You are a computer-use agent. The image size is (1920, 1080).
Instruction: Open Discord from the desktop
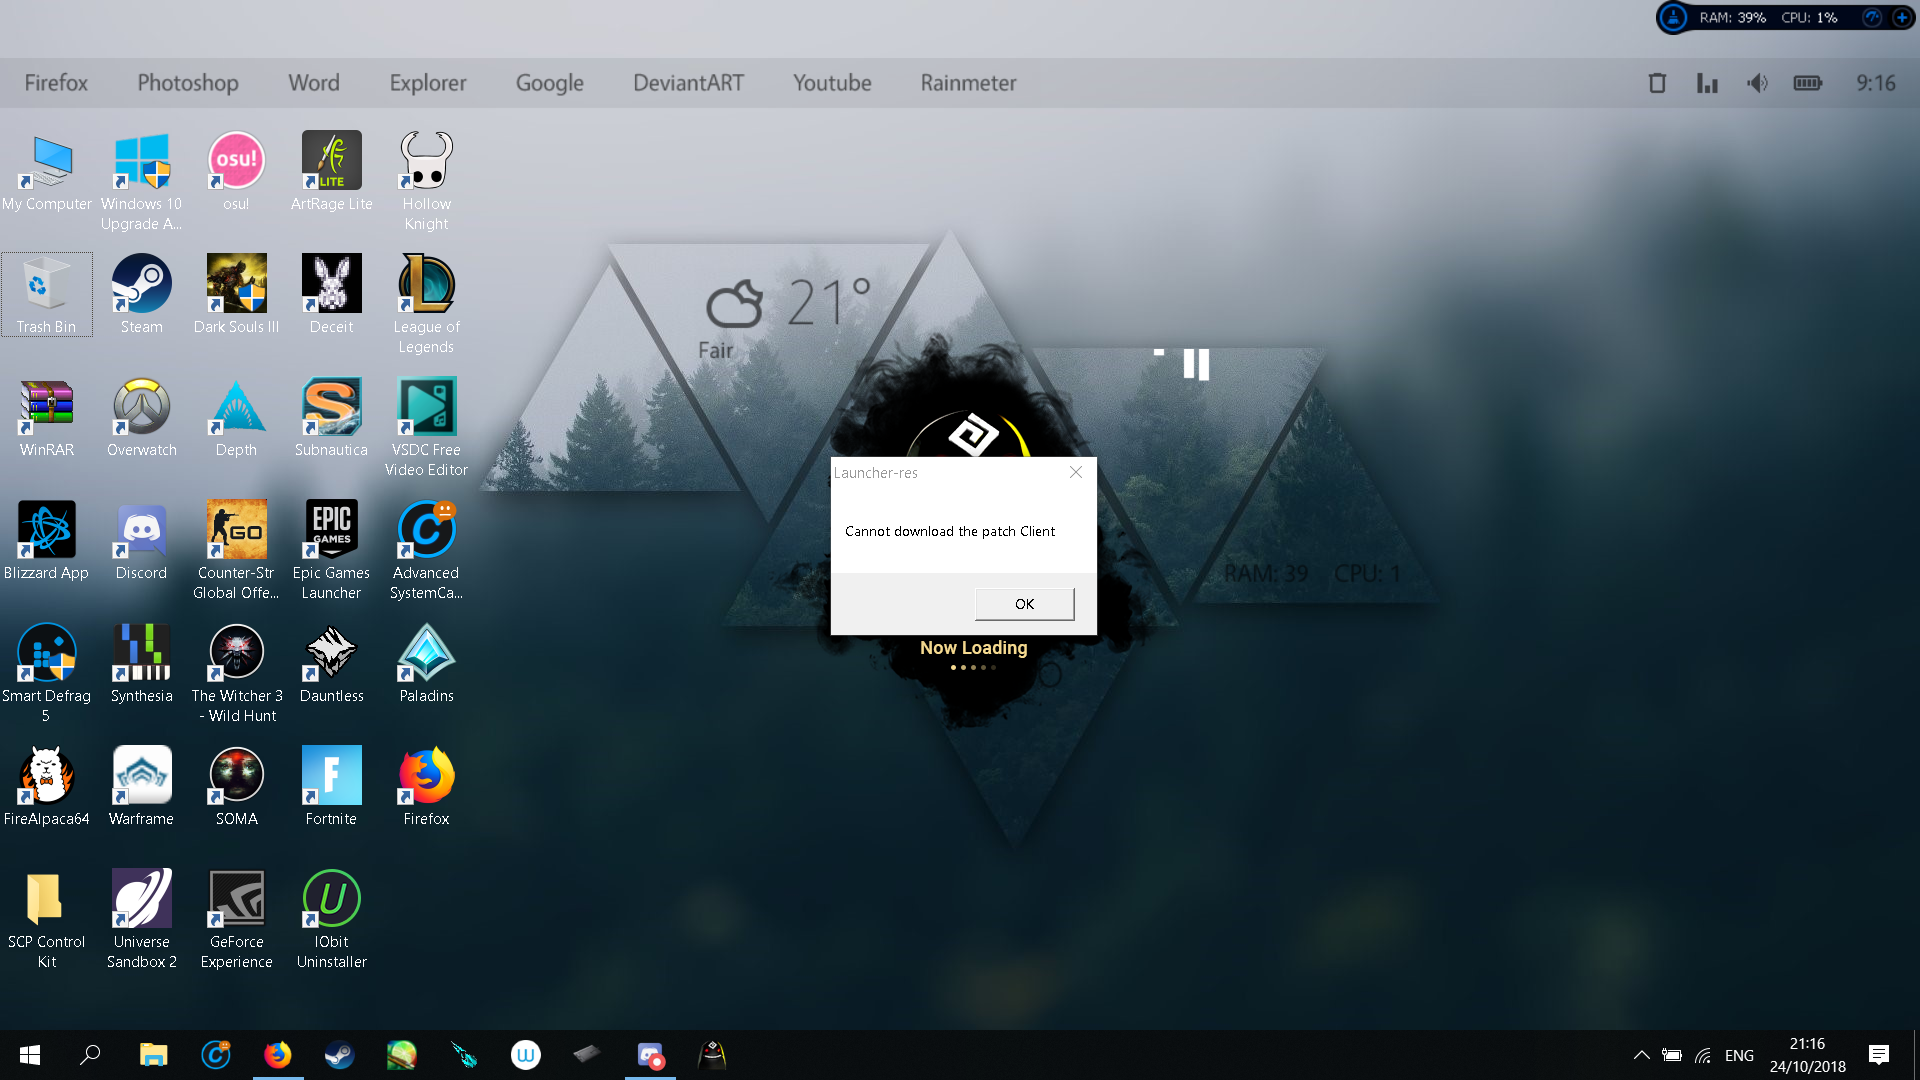click(140, 531)
